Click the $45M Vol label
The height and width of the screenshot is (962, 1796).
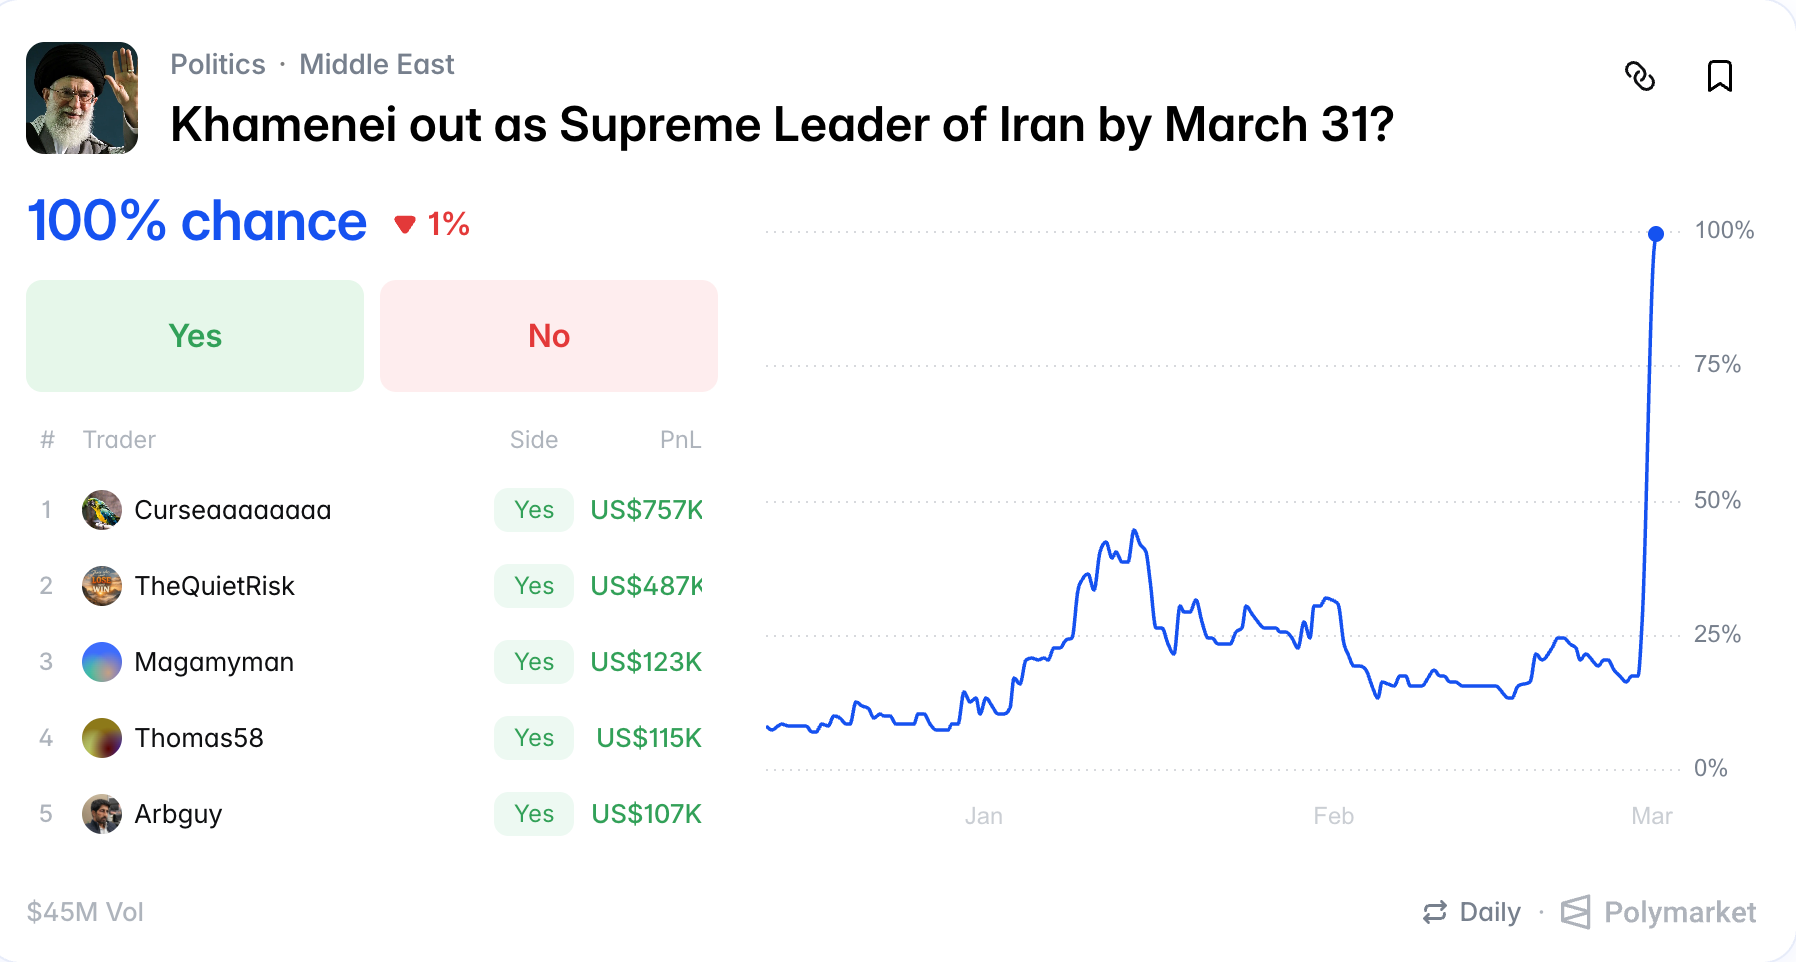click(85, 912)
